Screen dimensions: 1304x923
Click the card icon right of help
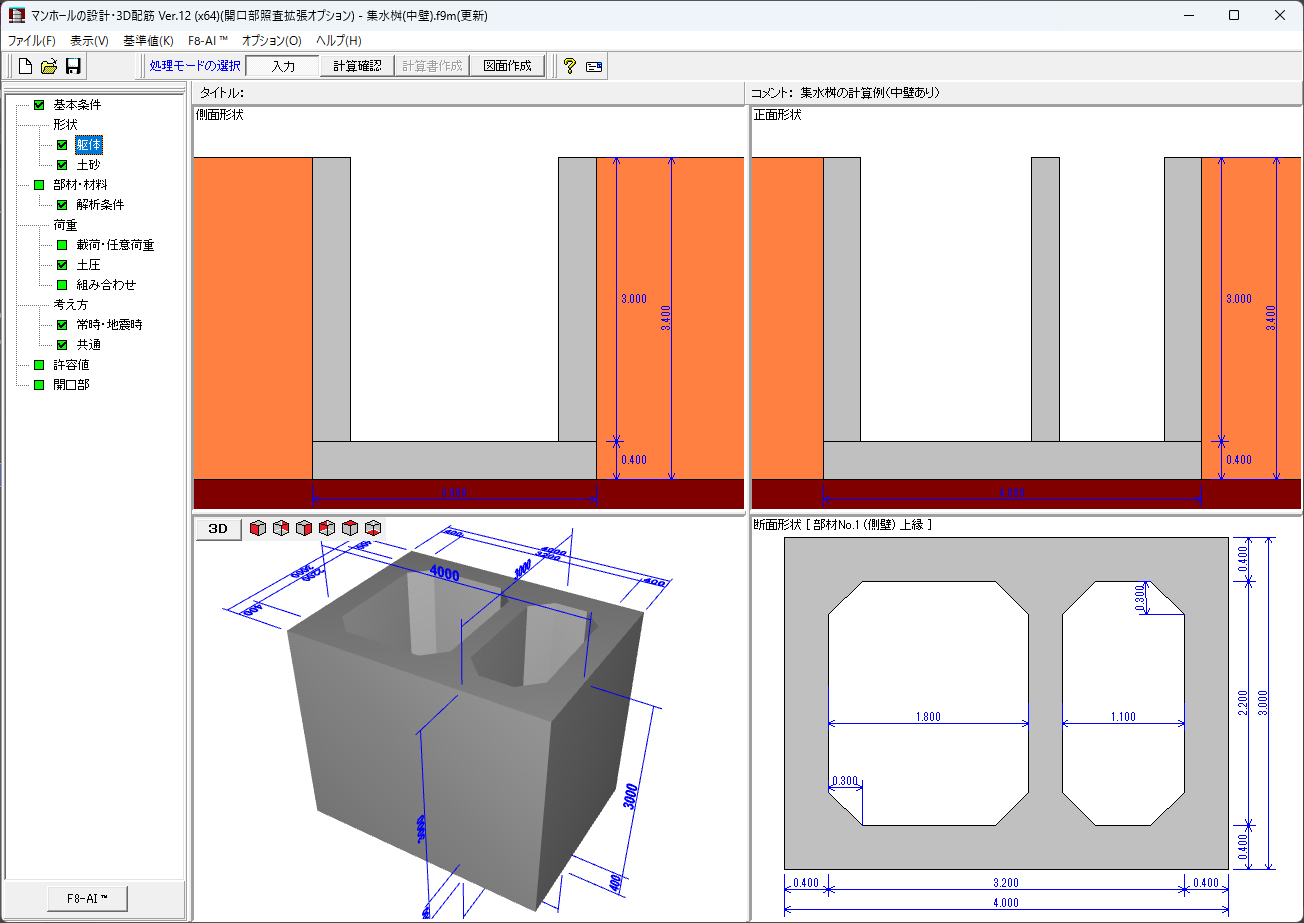pyautogui.click(x=594, y=67)
